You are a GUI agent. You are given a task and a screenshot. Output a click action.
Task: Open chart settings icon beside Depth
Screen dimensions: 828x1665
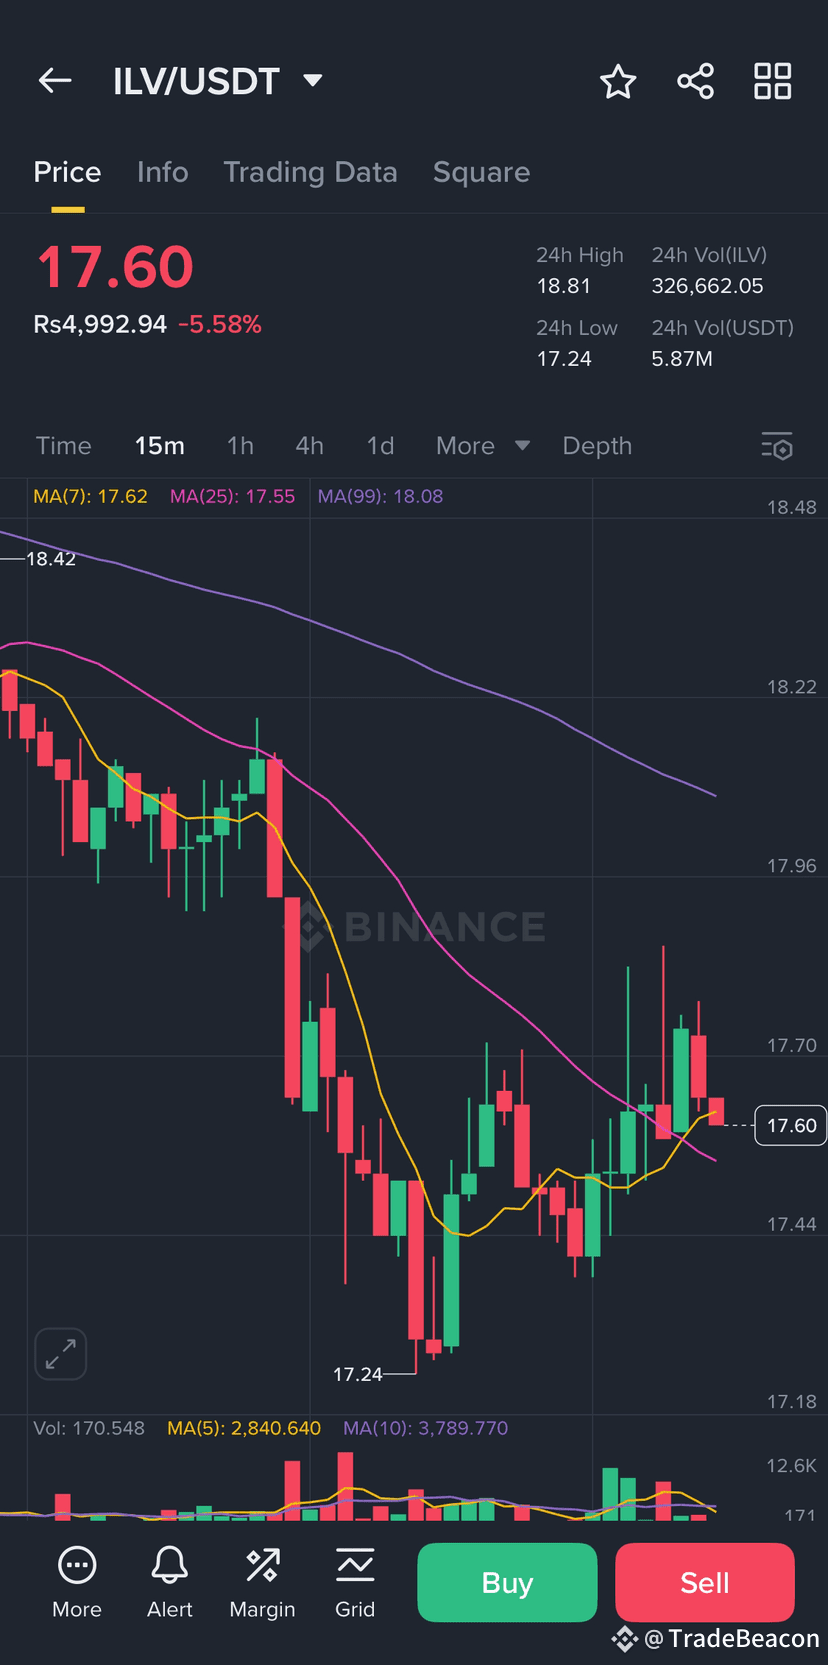coord(777,446)
